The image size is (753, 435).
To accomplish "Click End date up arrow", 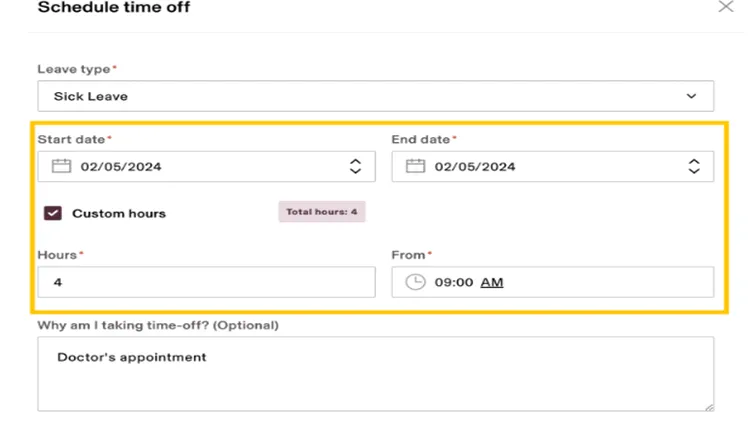I will pos(694,162).
